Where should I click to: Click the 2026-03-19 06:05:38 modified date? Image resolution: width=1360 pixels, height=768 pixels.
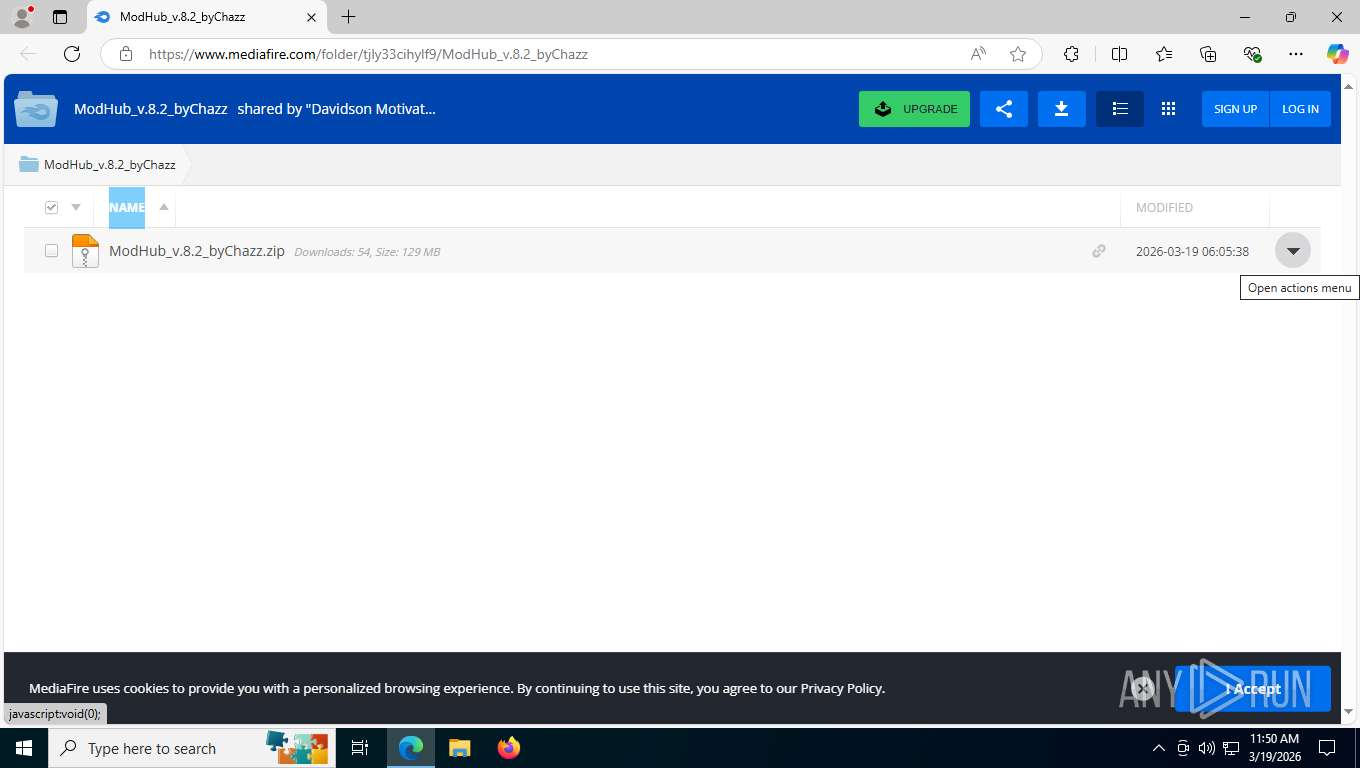pyautogui.click(x=1192, y=252)
